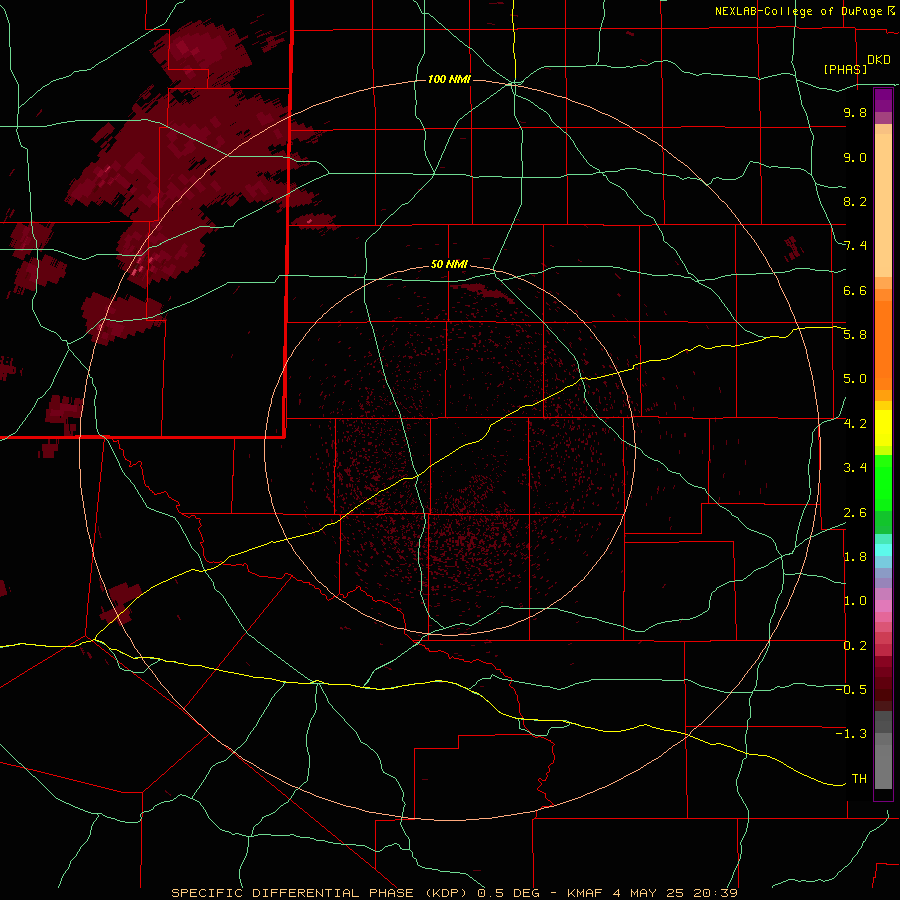900x900 pixels.
Task: Click the NEXLAB-College of DuPage label
Action: (800, 11)
